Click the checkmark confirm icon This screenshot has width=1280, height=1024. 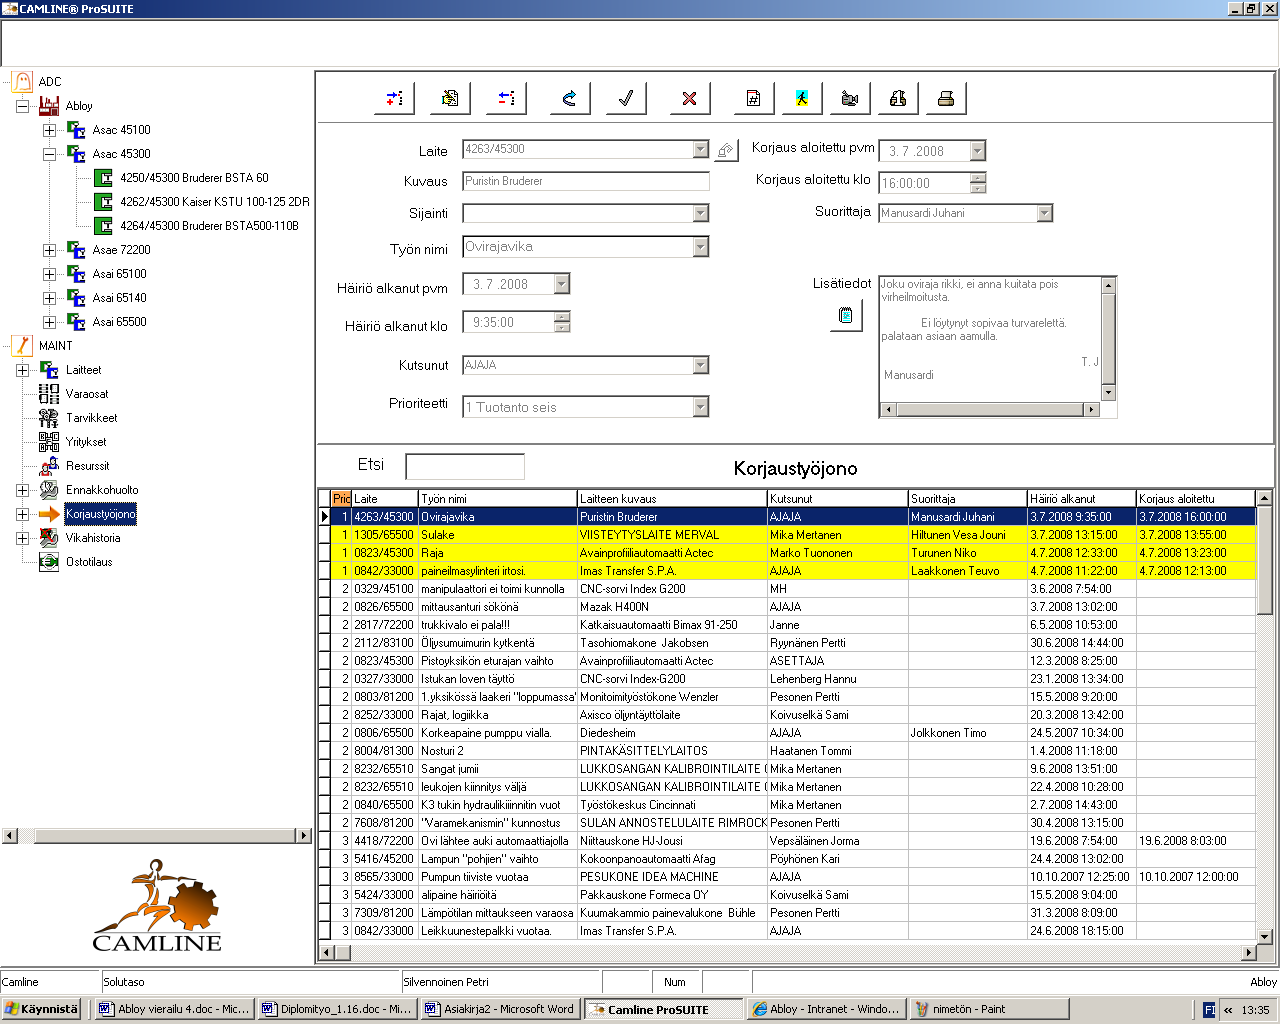(626, 98)
